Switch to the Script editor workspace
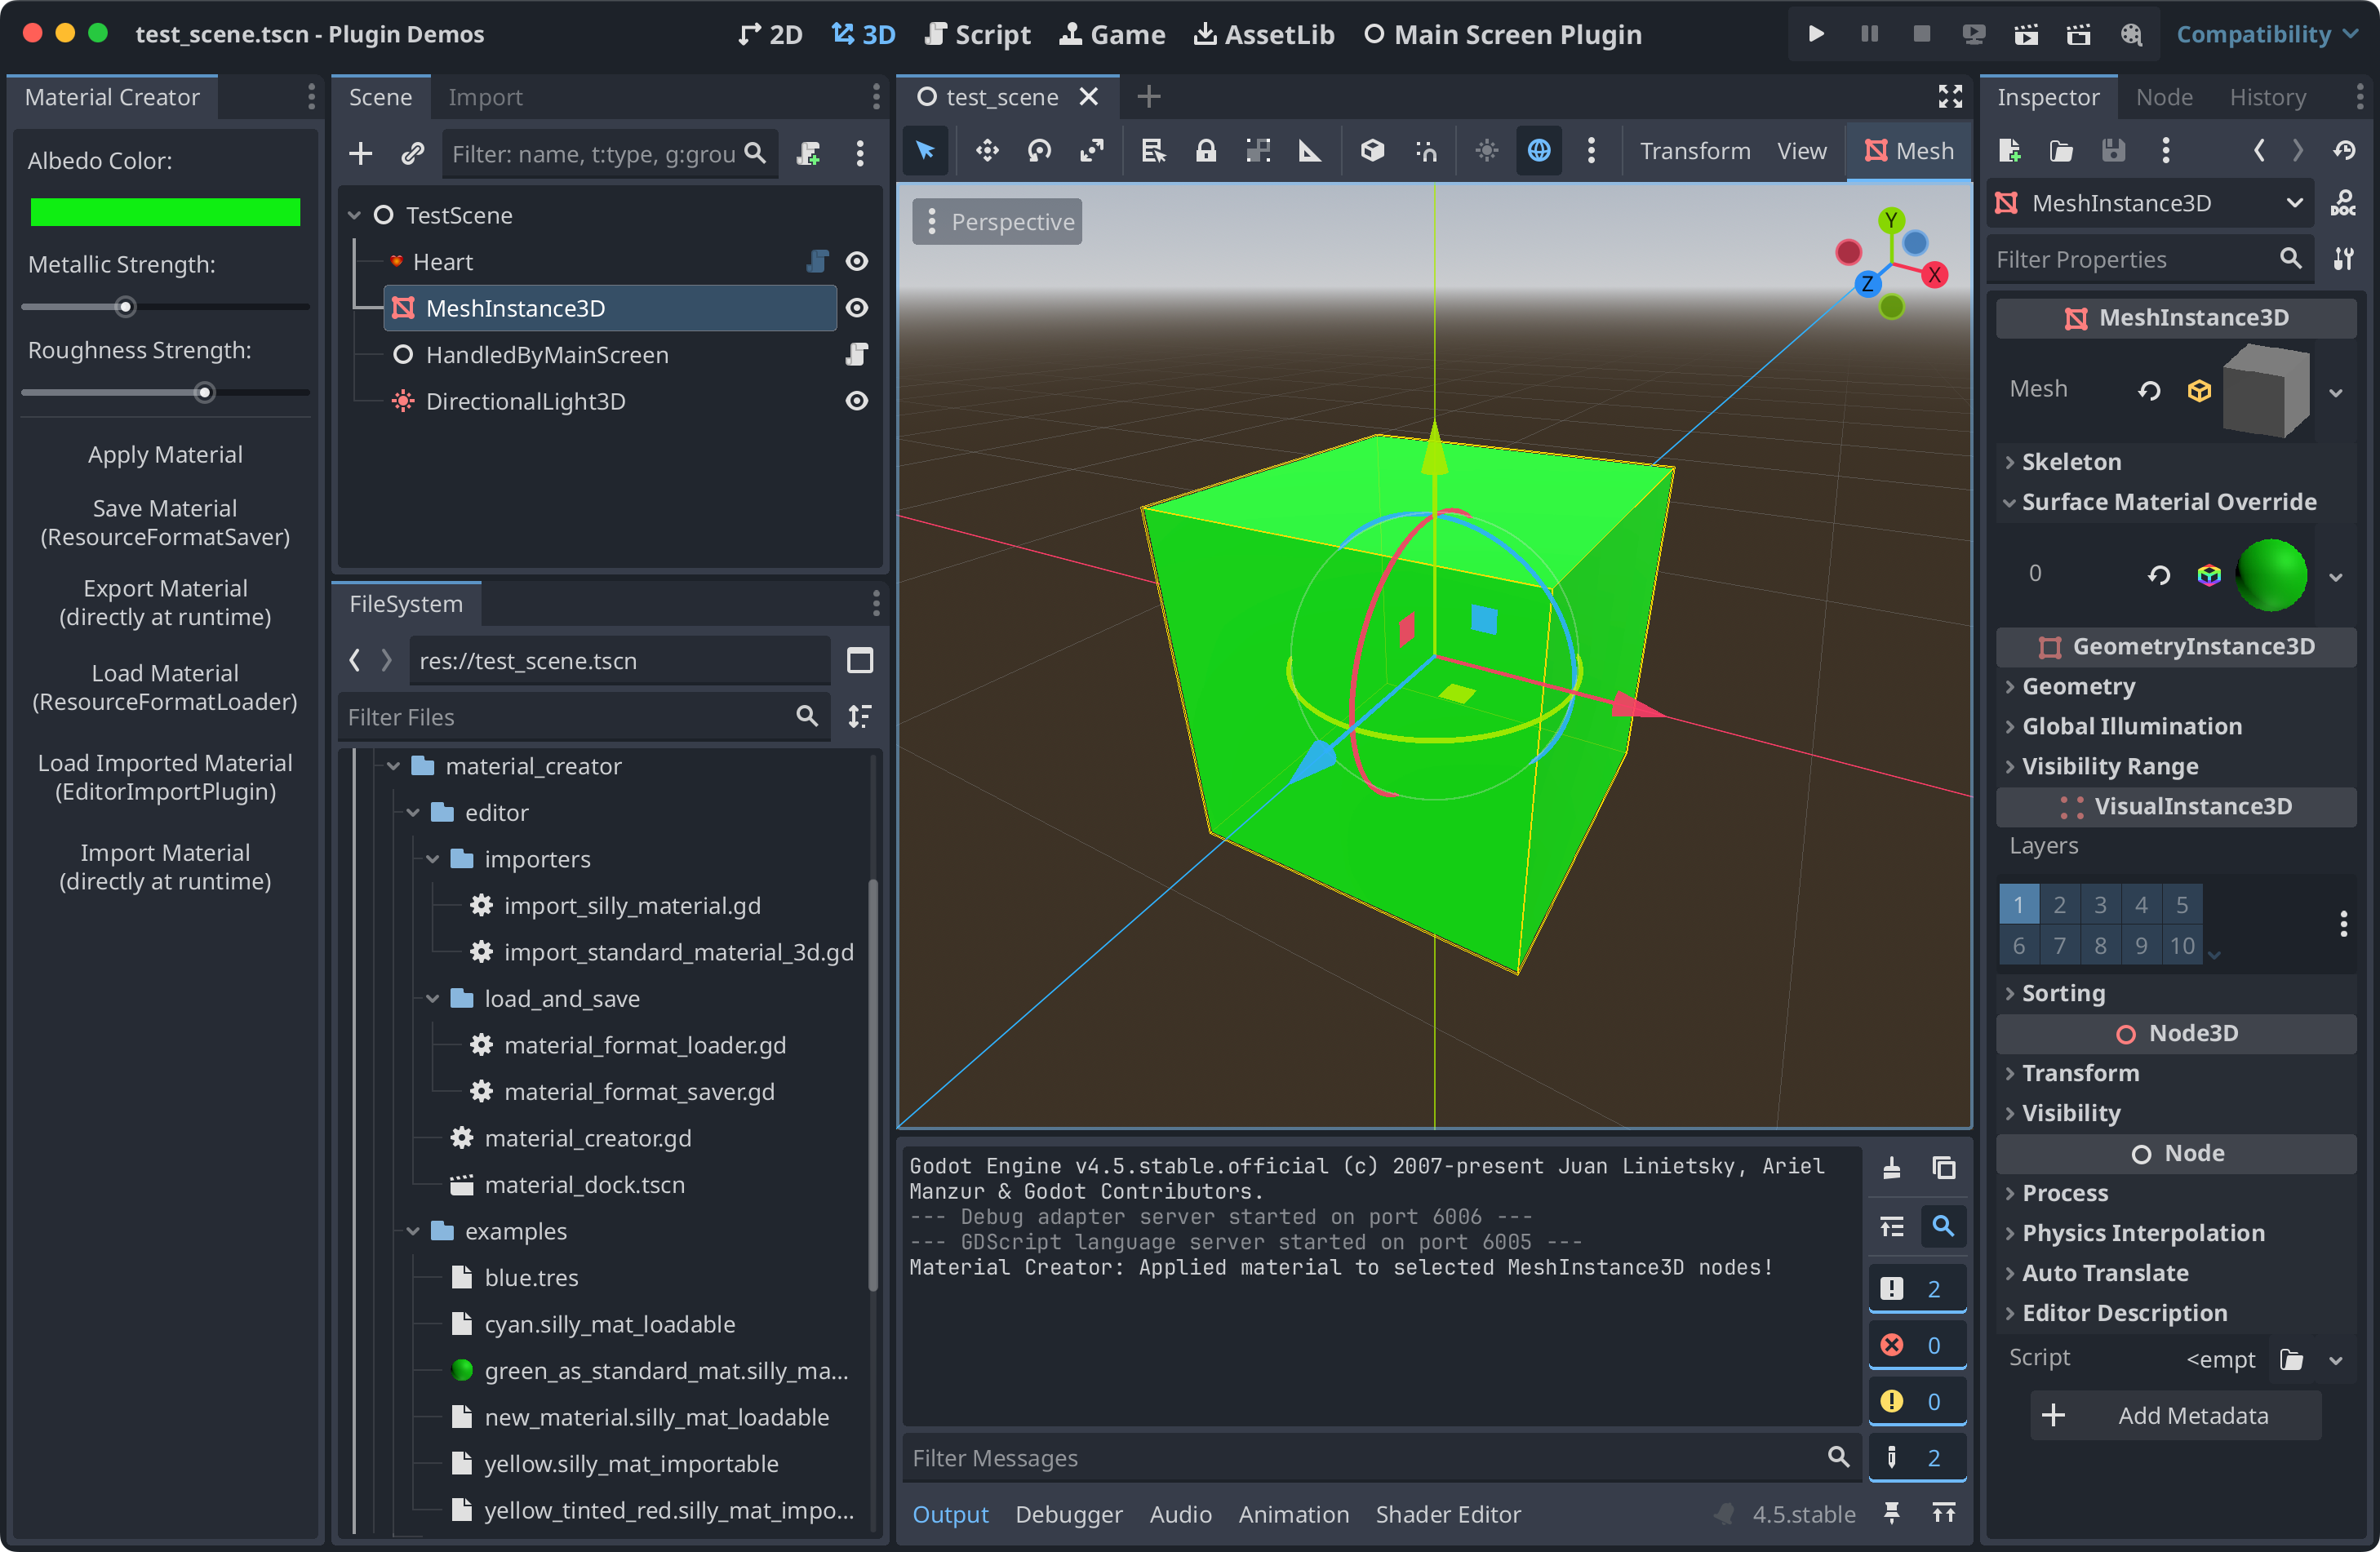This screenshot has height=1552, width=2380. [x=978, y=33]
